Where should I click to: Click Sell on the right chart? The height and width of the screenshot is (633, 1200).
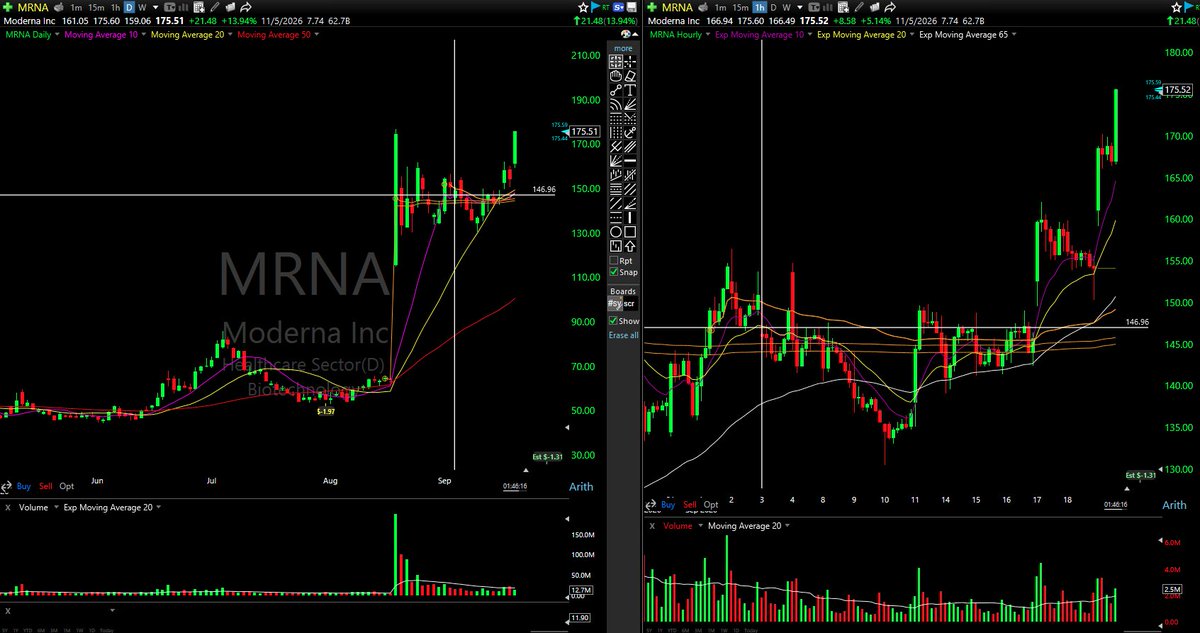690,505
